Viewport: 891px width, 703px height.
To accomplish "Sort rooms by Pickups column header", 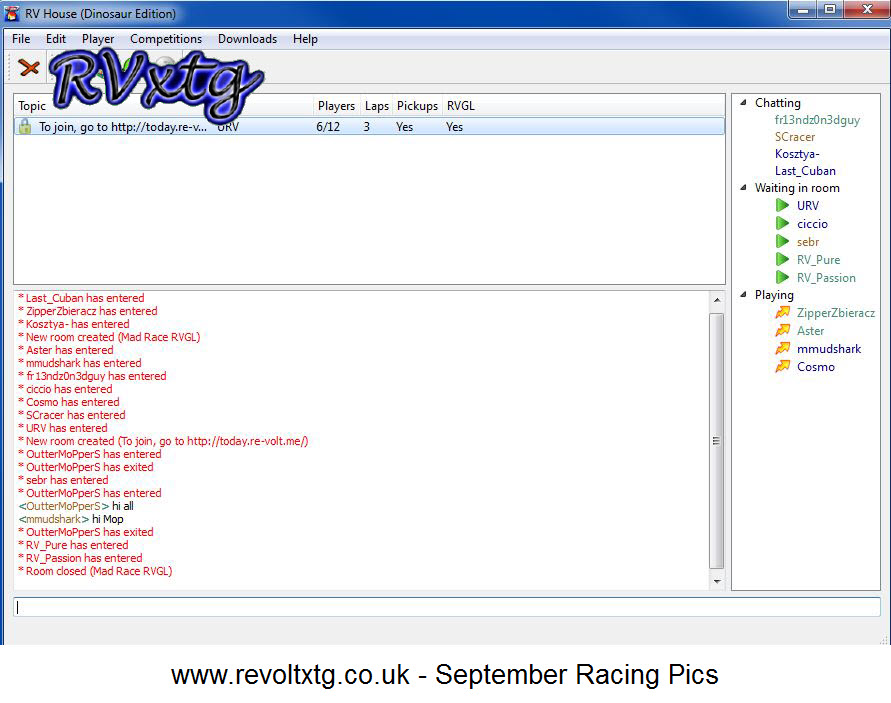I will point(417,106).
